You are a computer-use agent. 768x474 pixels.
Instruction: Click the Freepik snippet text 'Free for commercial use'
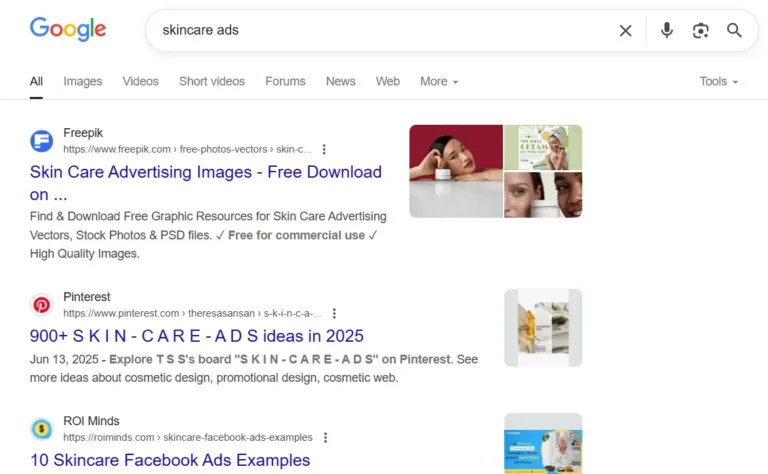tap(296, 236)
